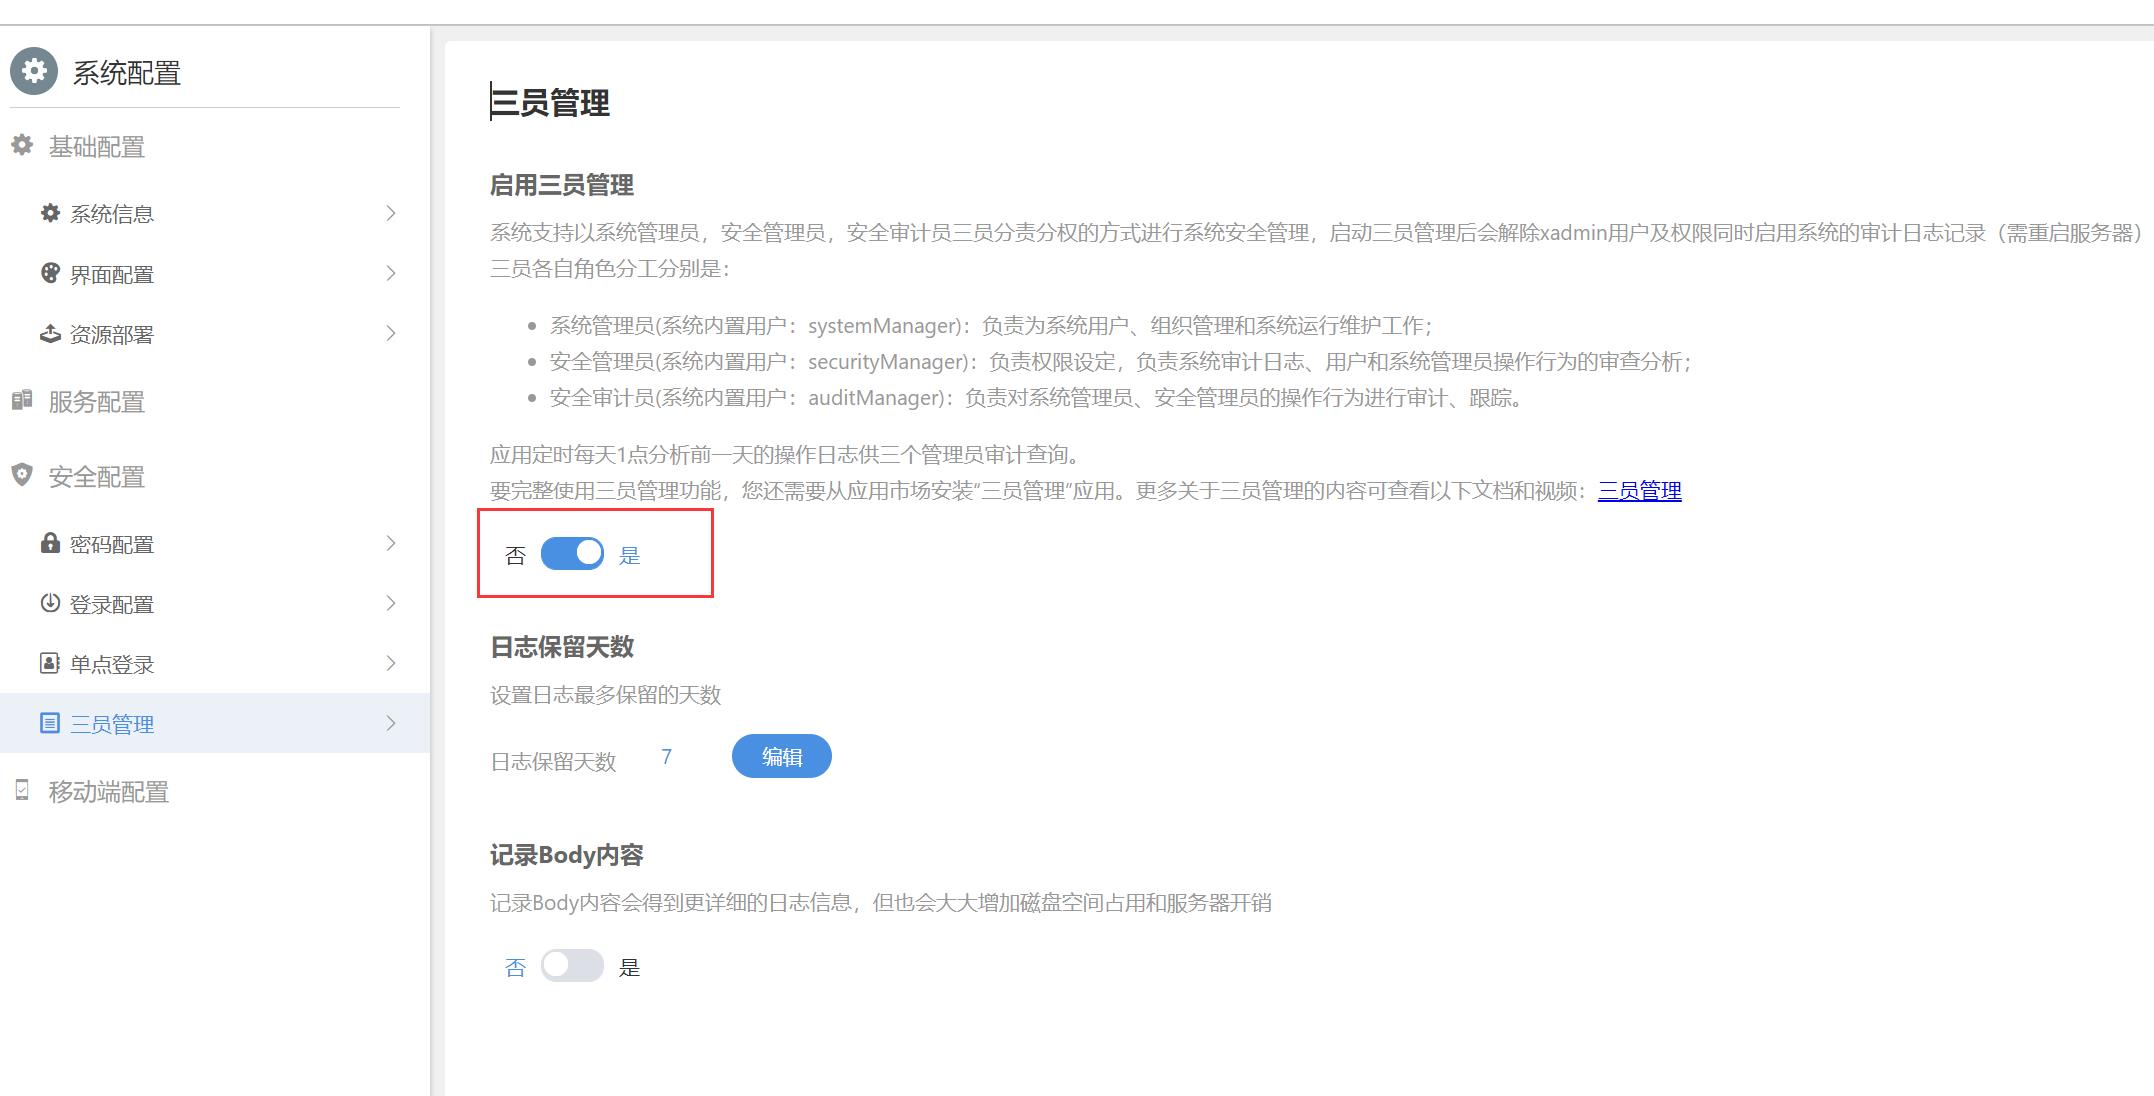Click the gear icon beside 系统信息

click(x=50, y=213)
